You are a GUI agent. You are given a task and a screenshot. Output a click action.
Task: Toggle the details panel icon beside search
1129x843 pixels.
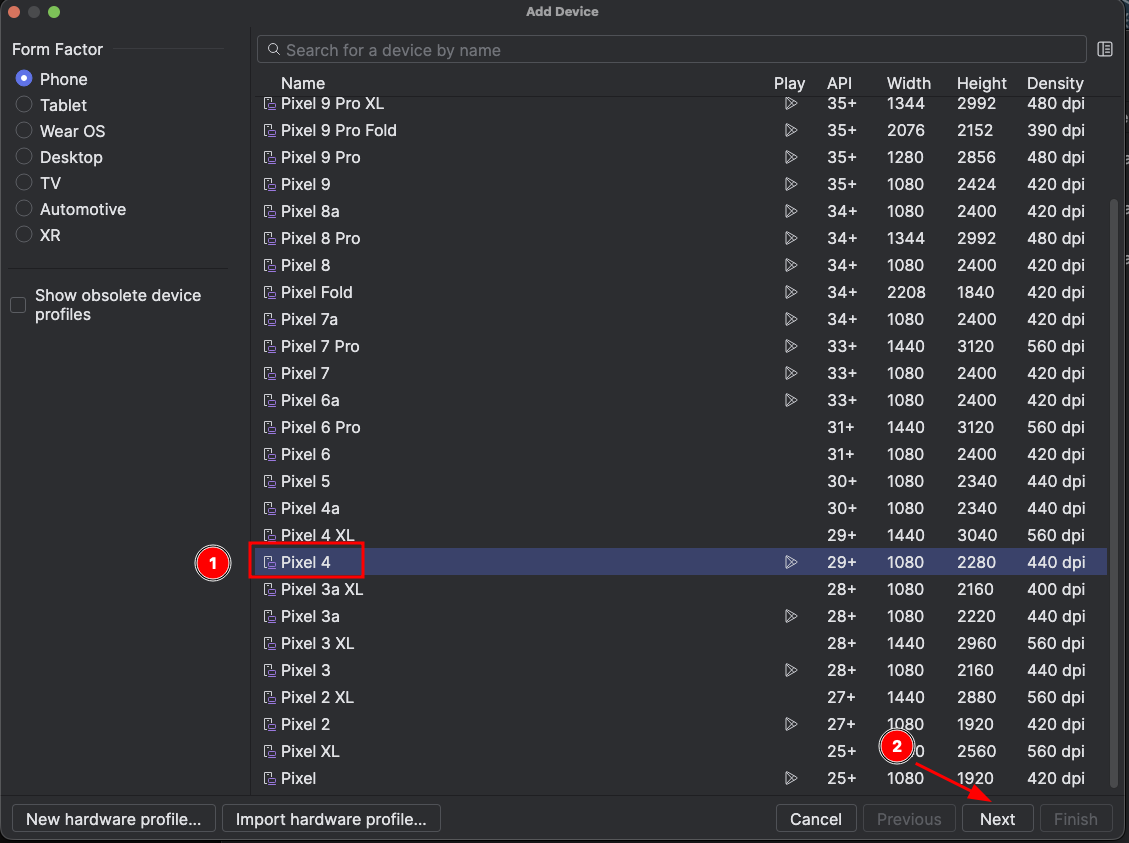(1105, 49)
